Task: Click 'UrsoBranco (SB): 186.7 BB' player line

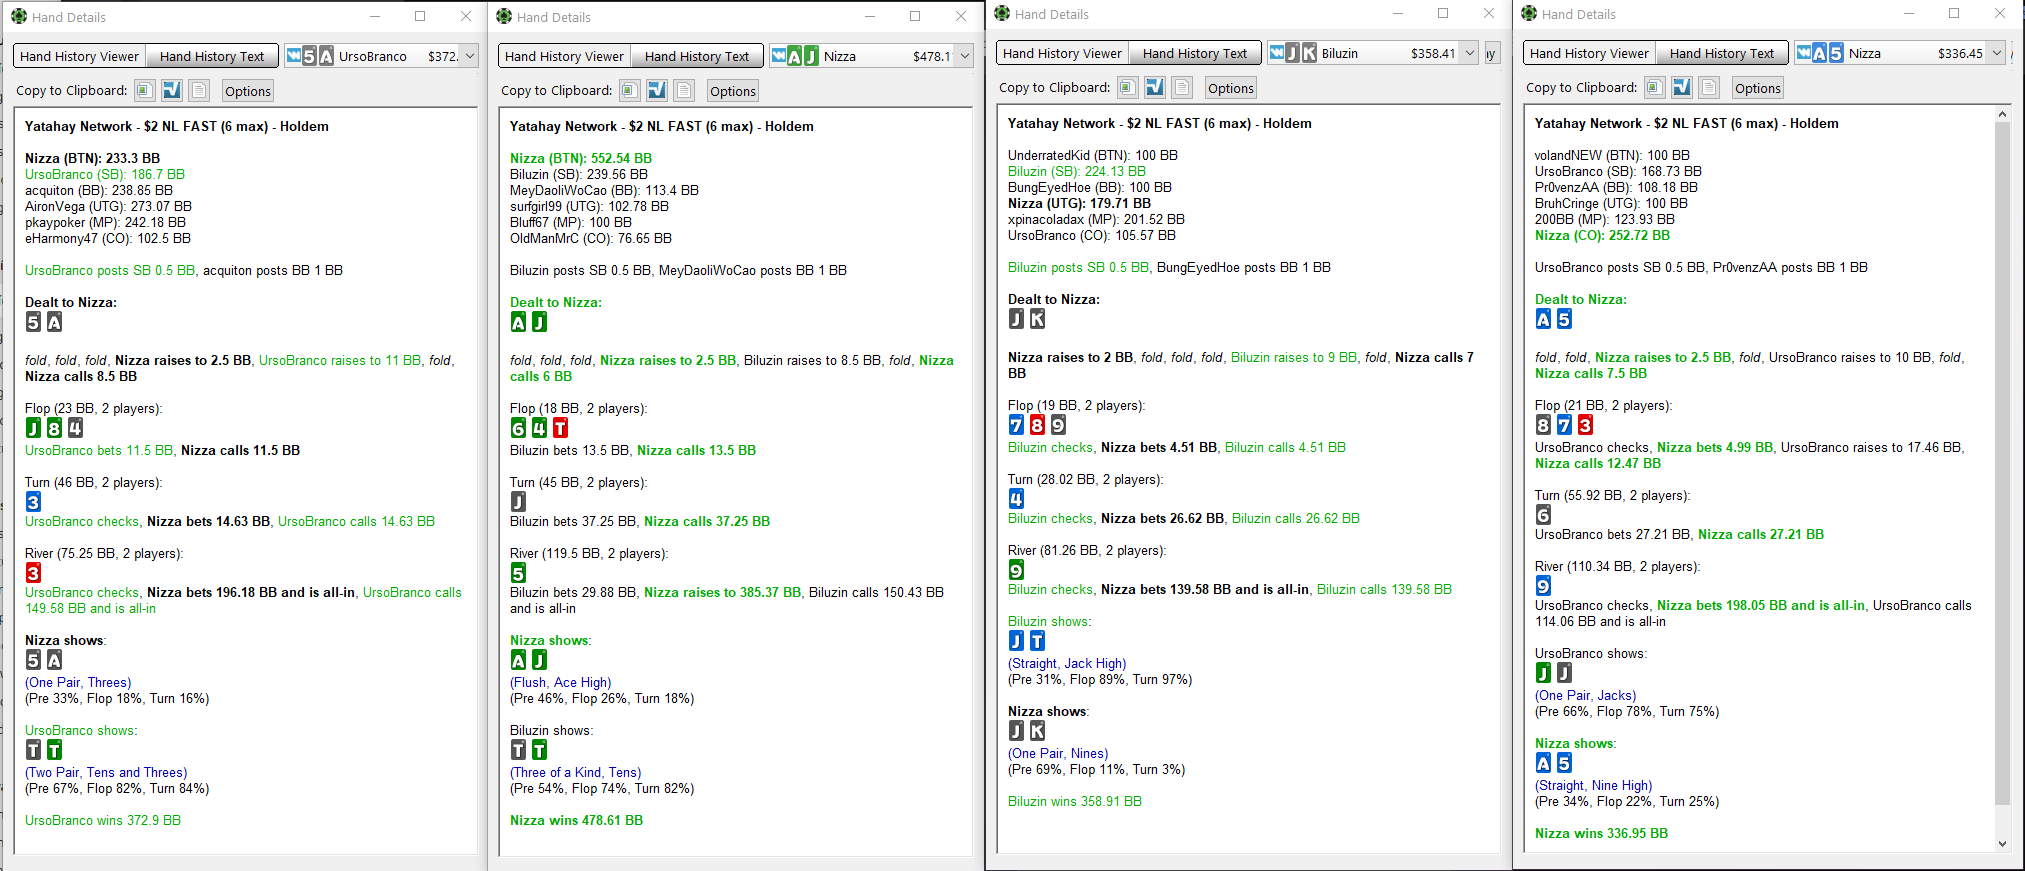Action: pos(105,174)
